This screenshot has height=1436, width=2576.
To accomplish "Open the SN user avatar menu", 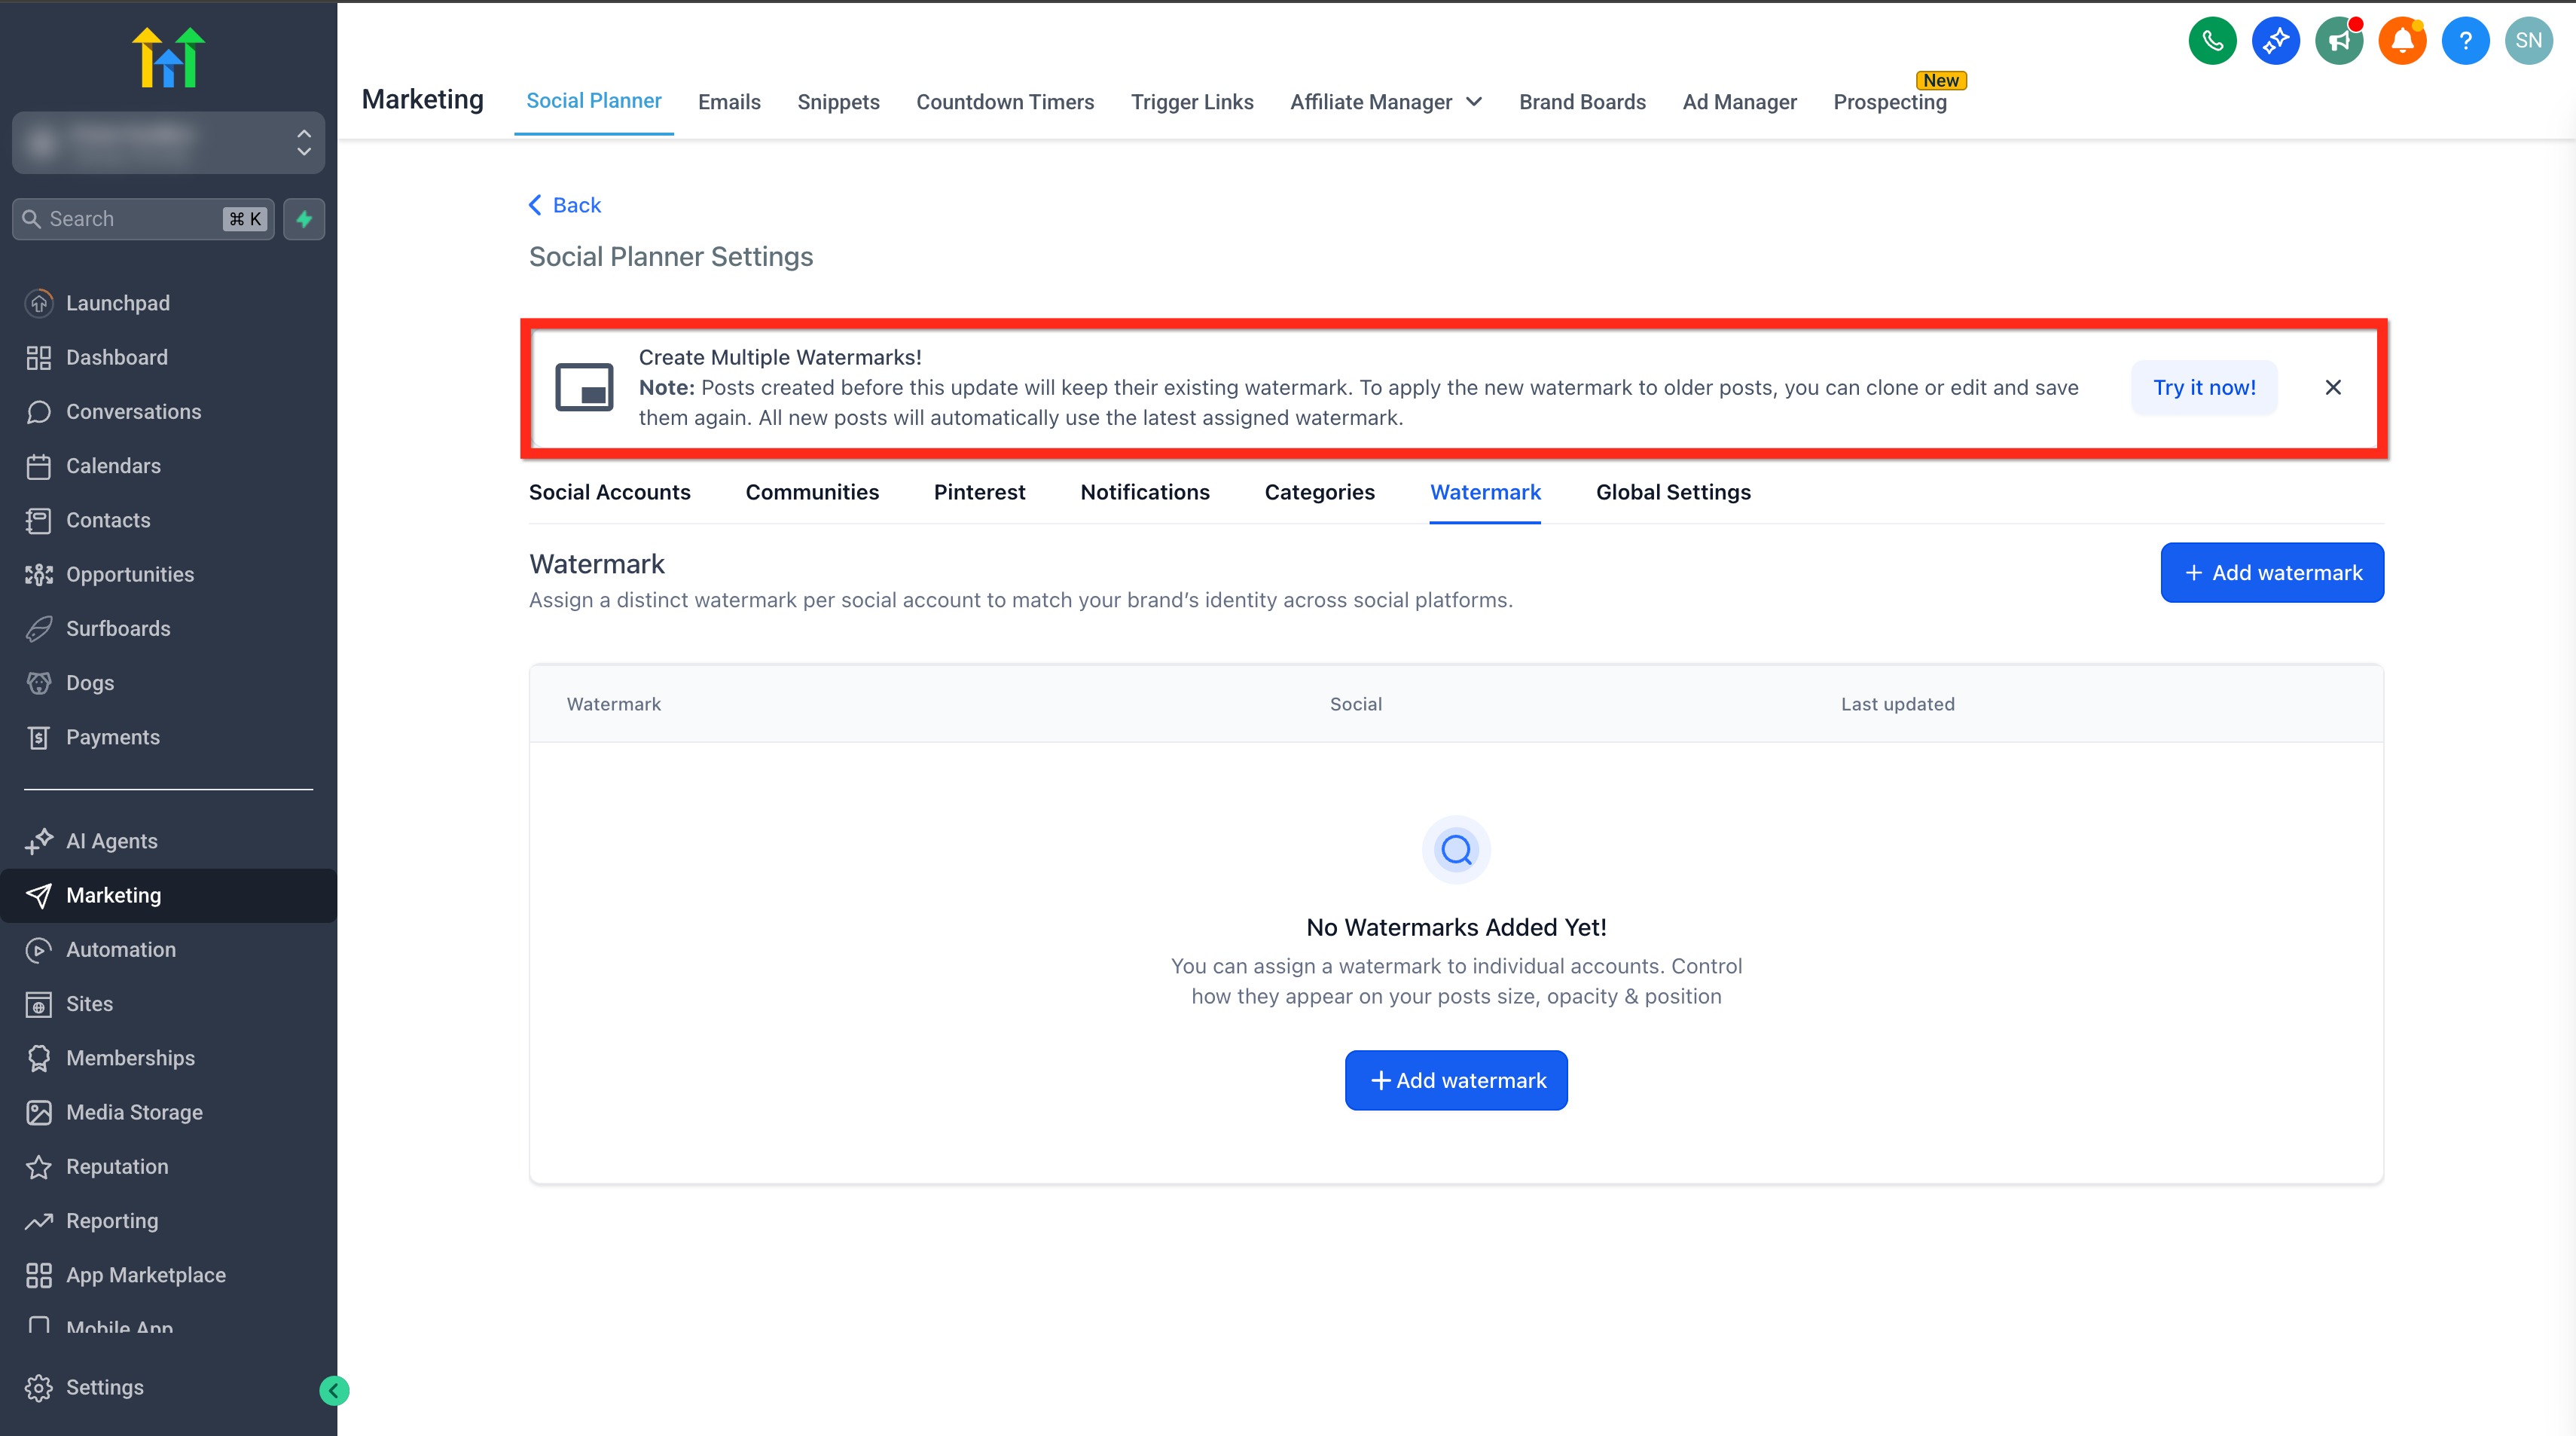I will 2528,41.
